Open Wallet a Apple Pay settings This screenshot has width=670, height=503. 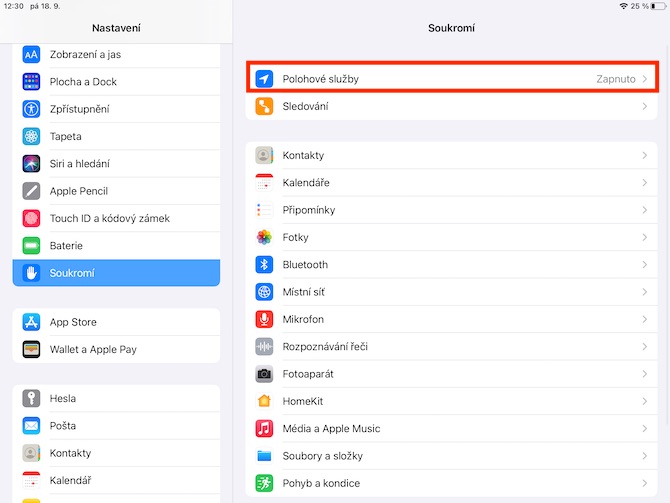(116, 350)
